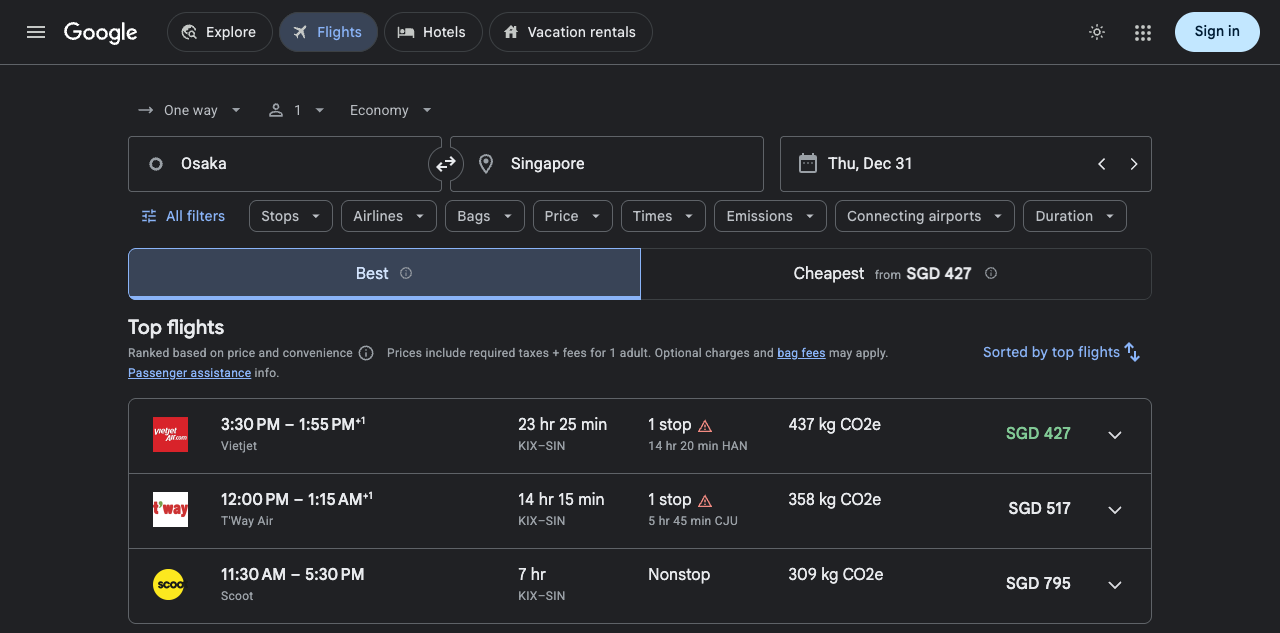Click the 12:00 PM – 1:15 AM flight time
The image size is (1280, 633).
pos(297,499)
